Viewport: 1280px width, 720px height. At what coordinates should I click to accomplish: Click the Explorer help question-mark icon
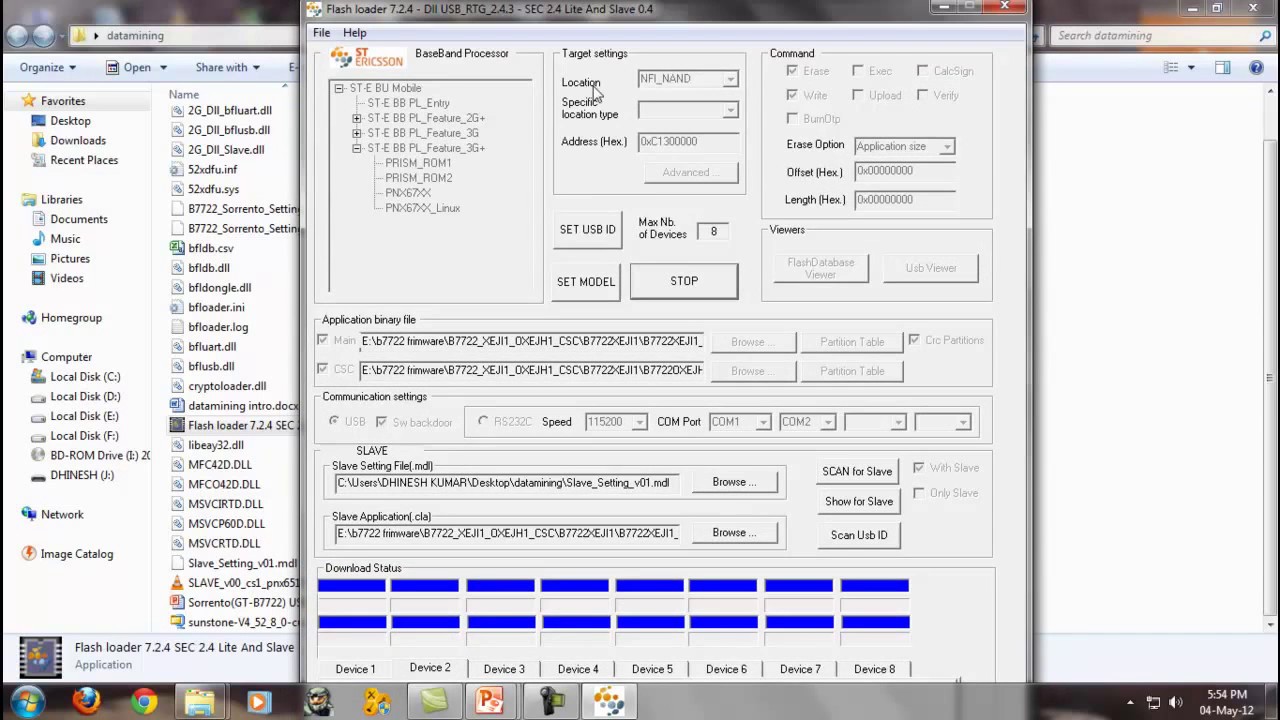click(x=1256, y=68)
